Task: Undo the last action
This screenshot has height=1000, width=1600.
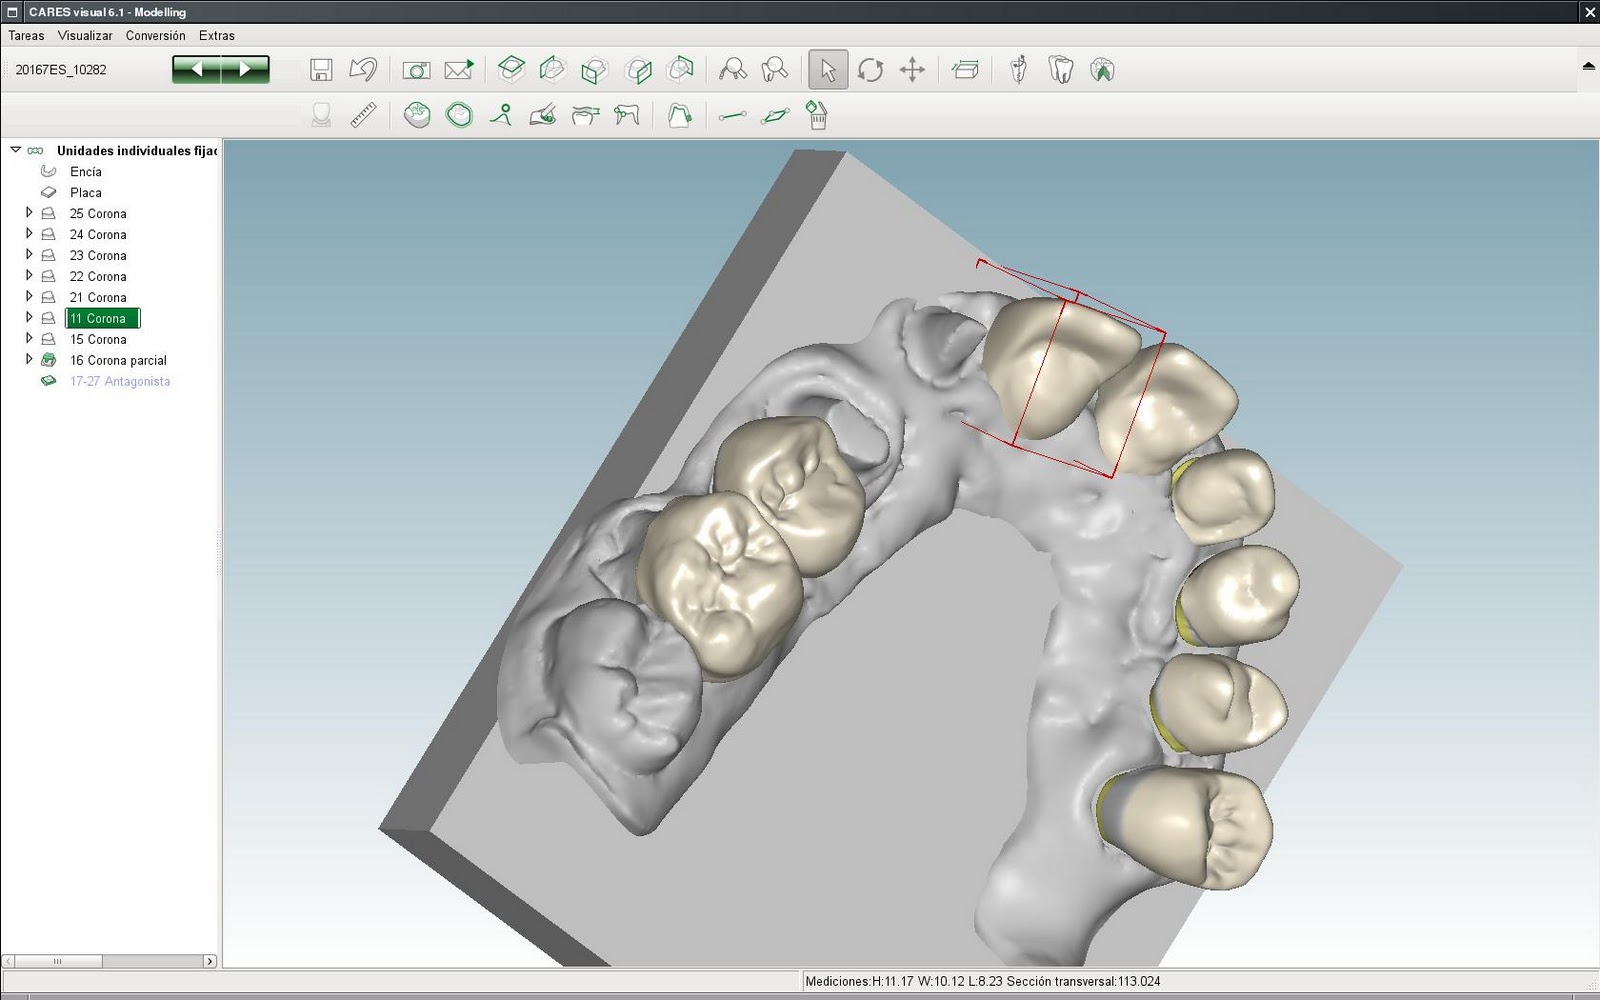Action: 362,70
